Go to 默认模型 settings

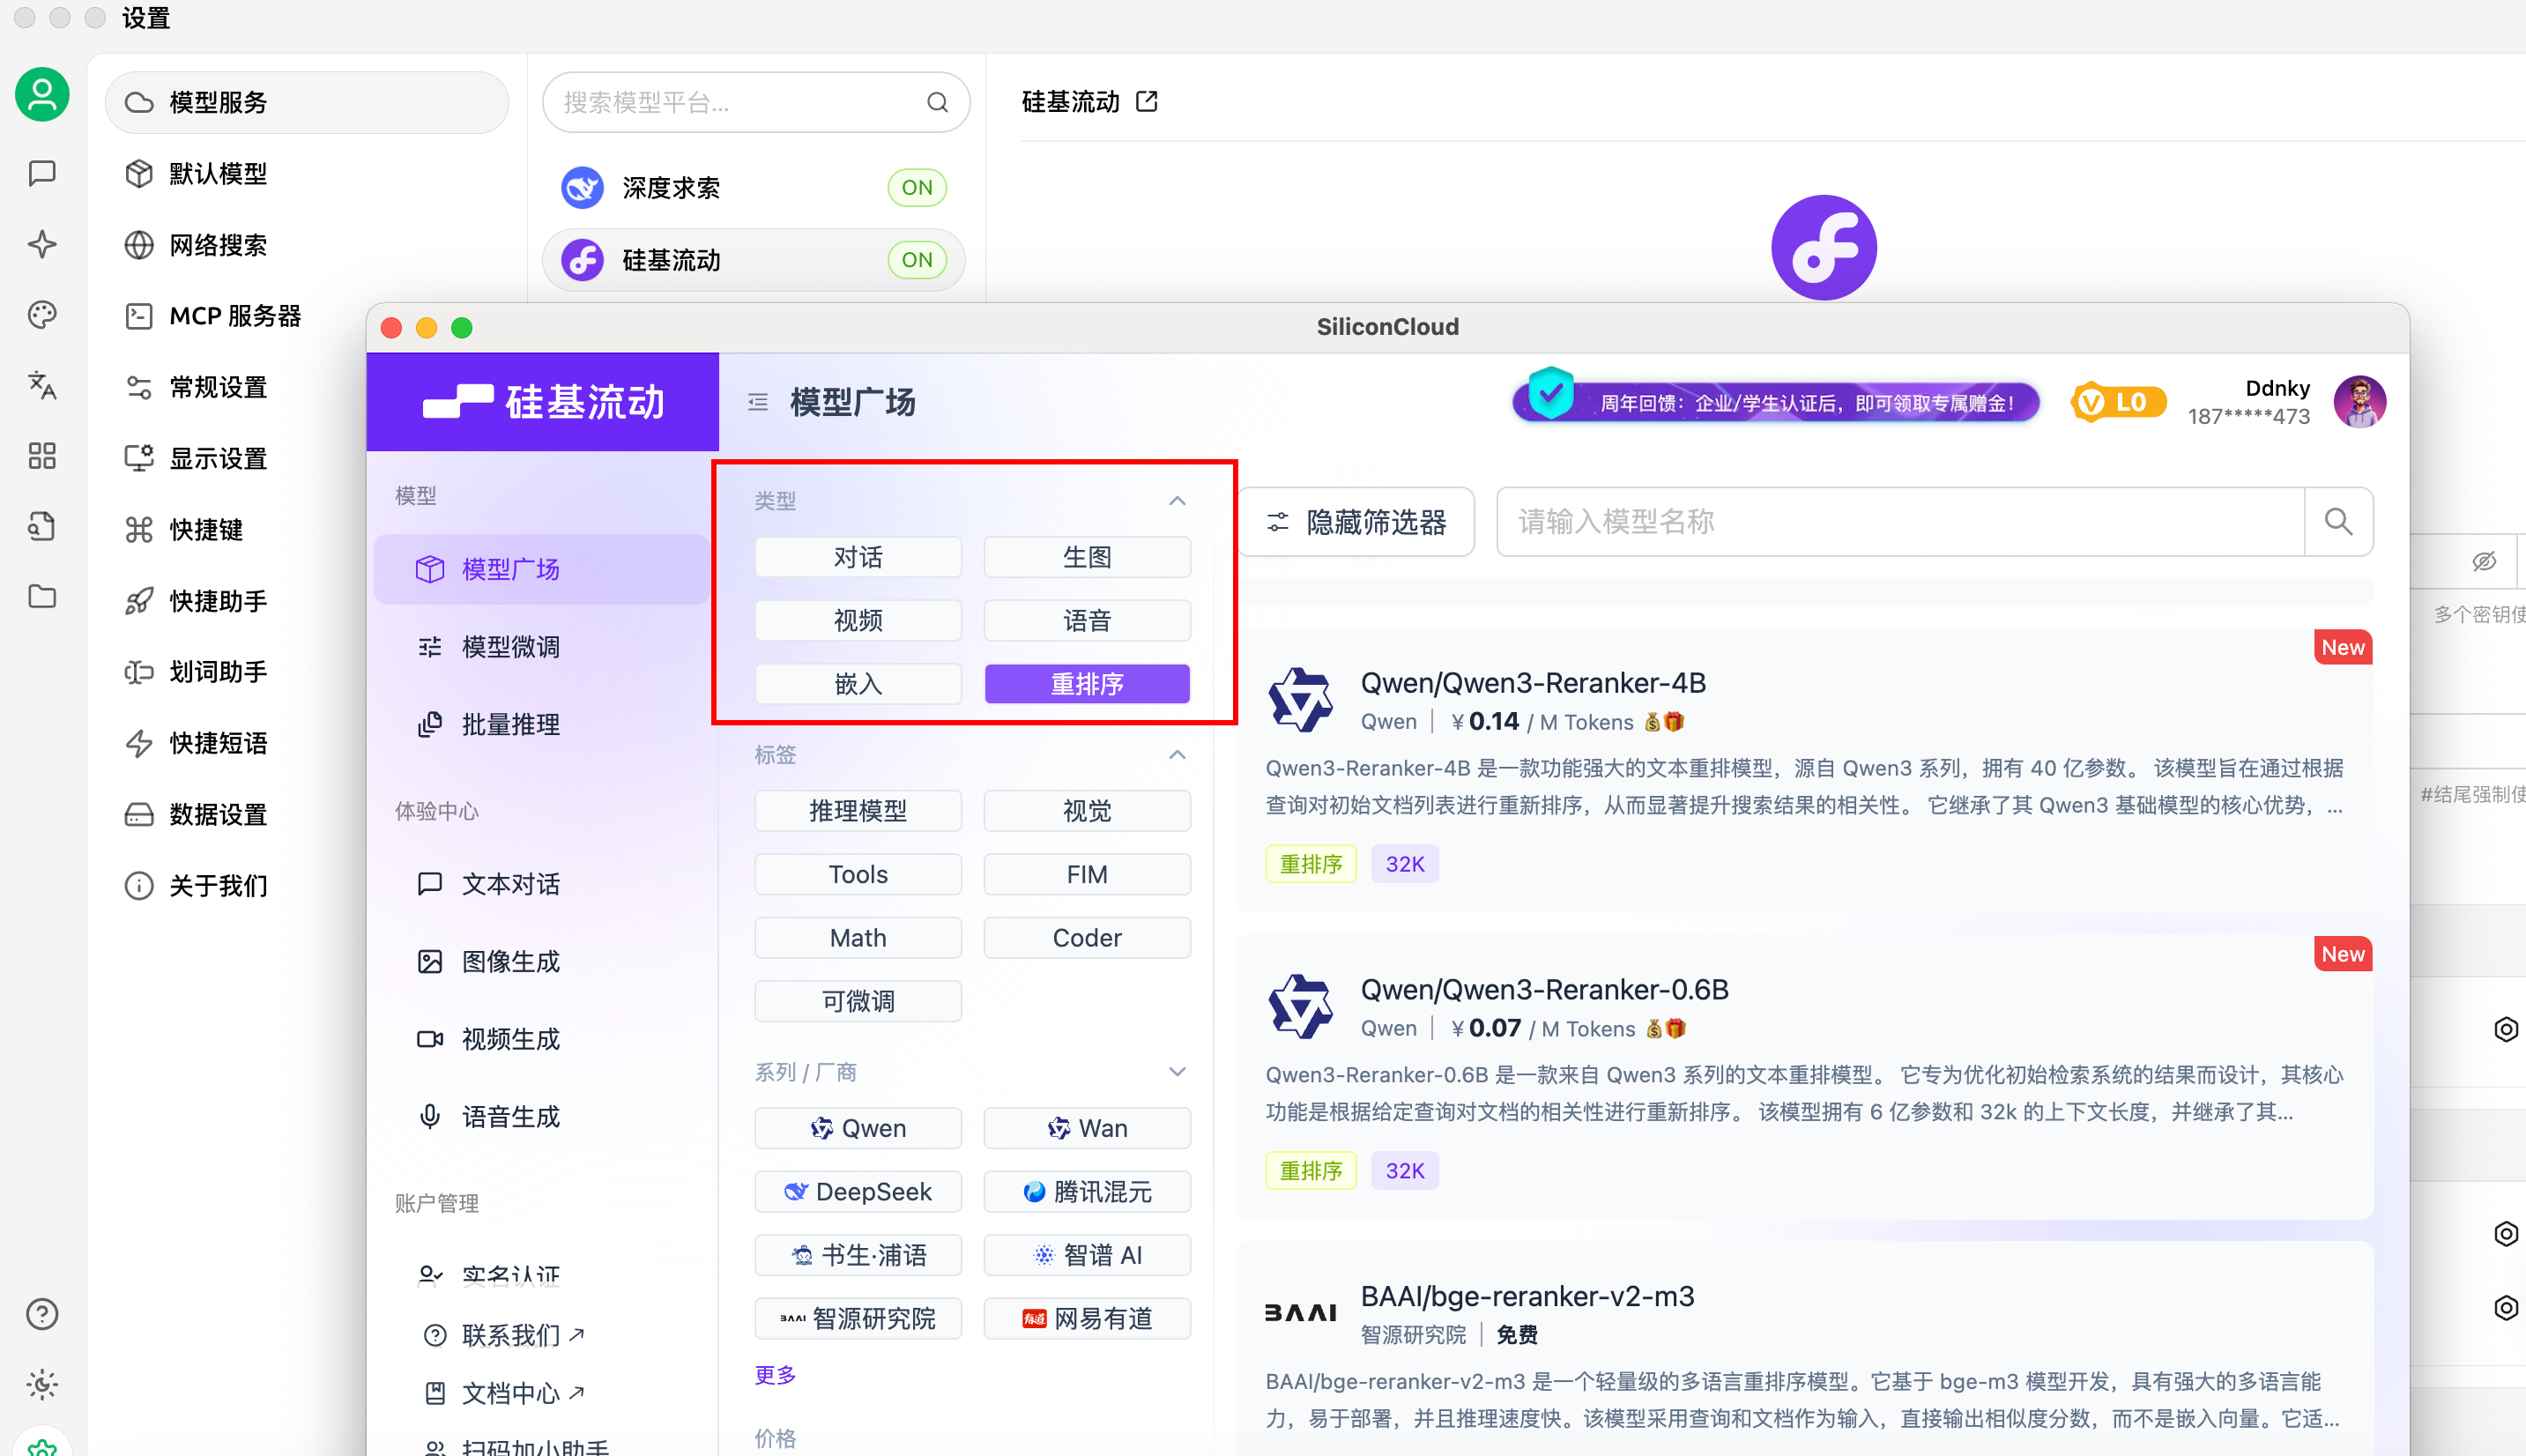point(306,173)
